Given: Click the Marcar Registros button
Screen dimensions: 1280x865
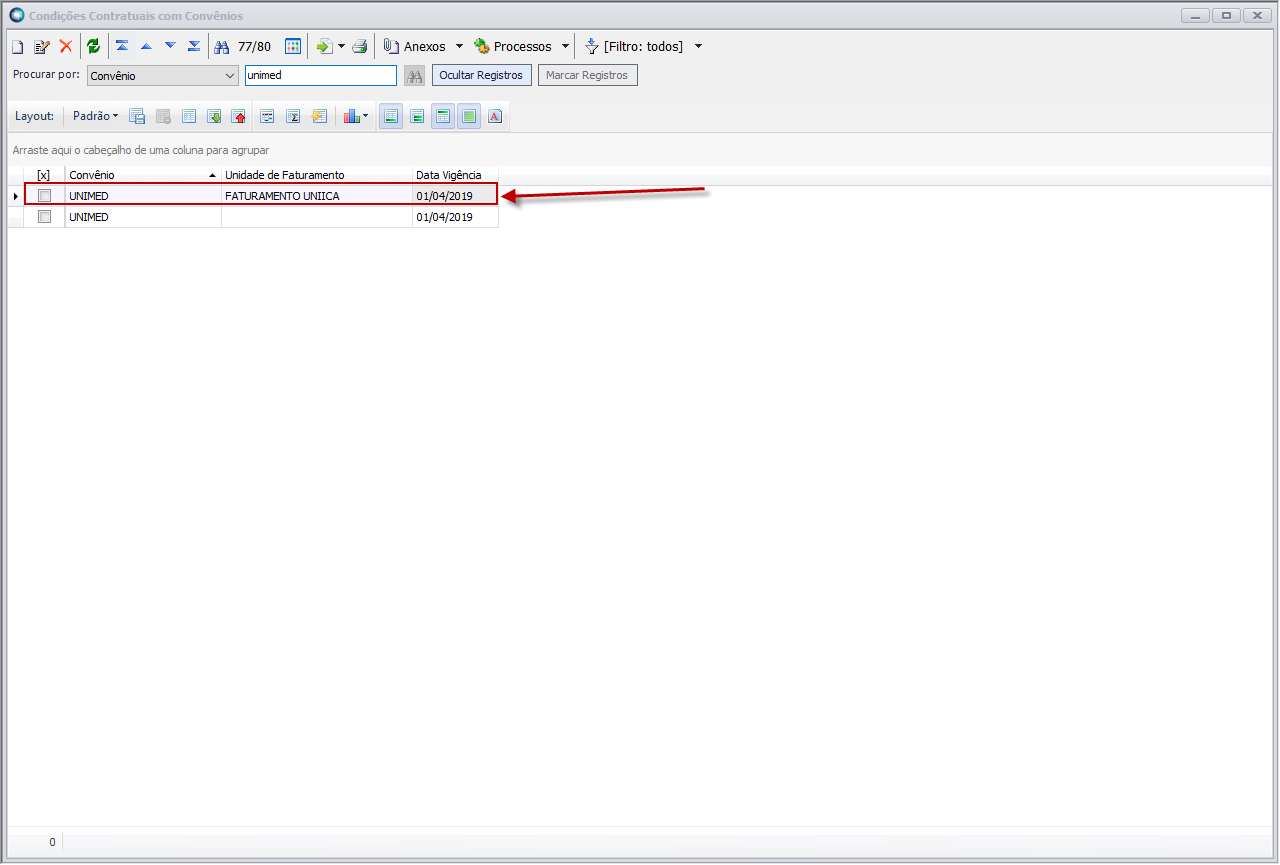Looking at the screenshot, I should tap(587, 76).
